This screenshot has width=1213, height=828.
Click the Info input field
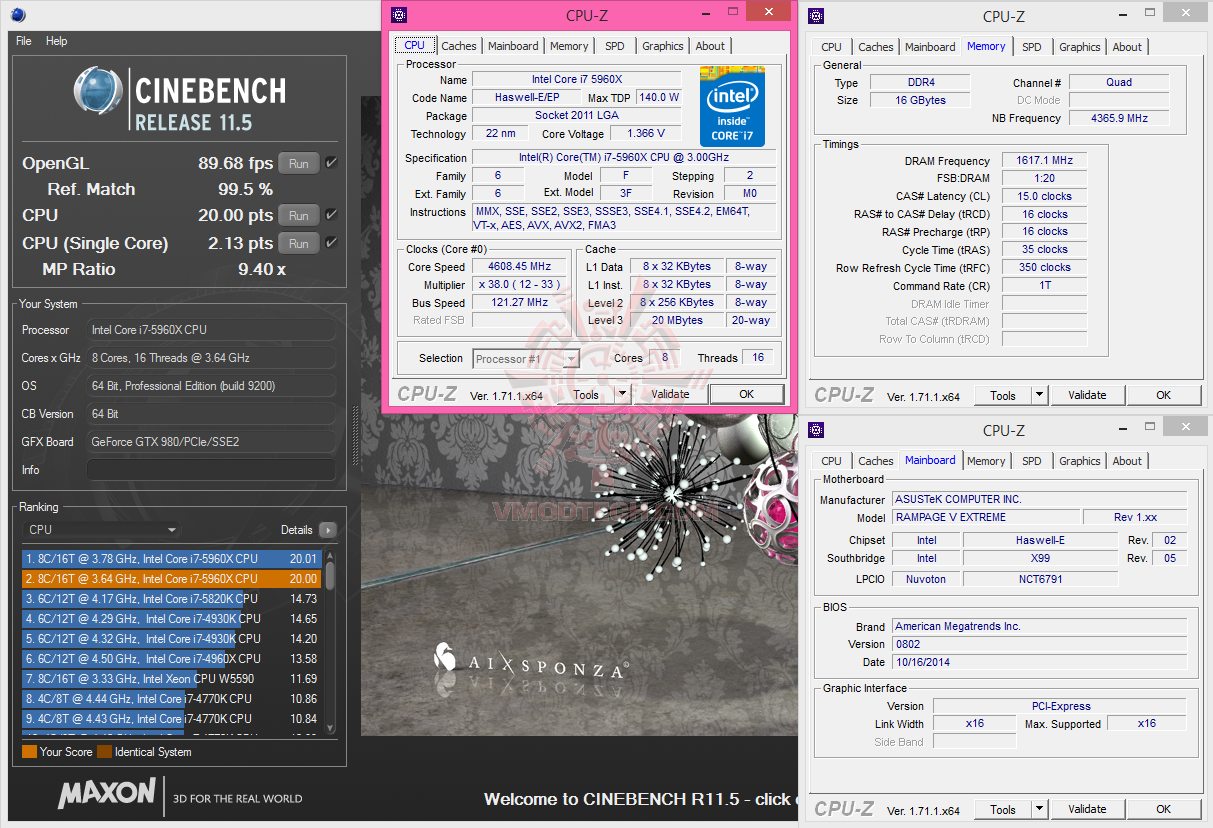211,470
